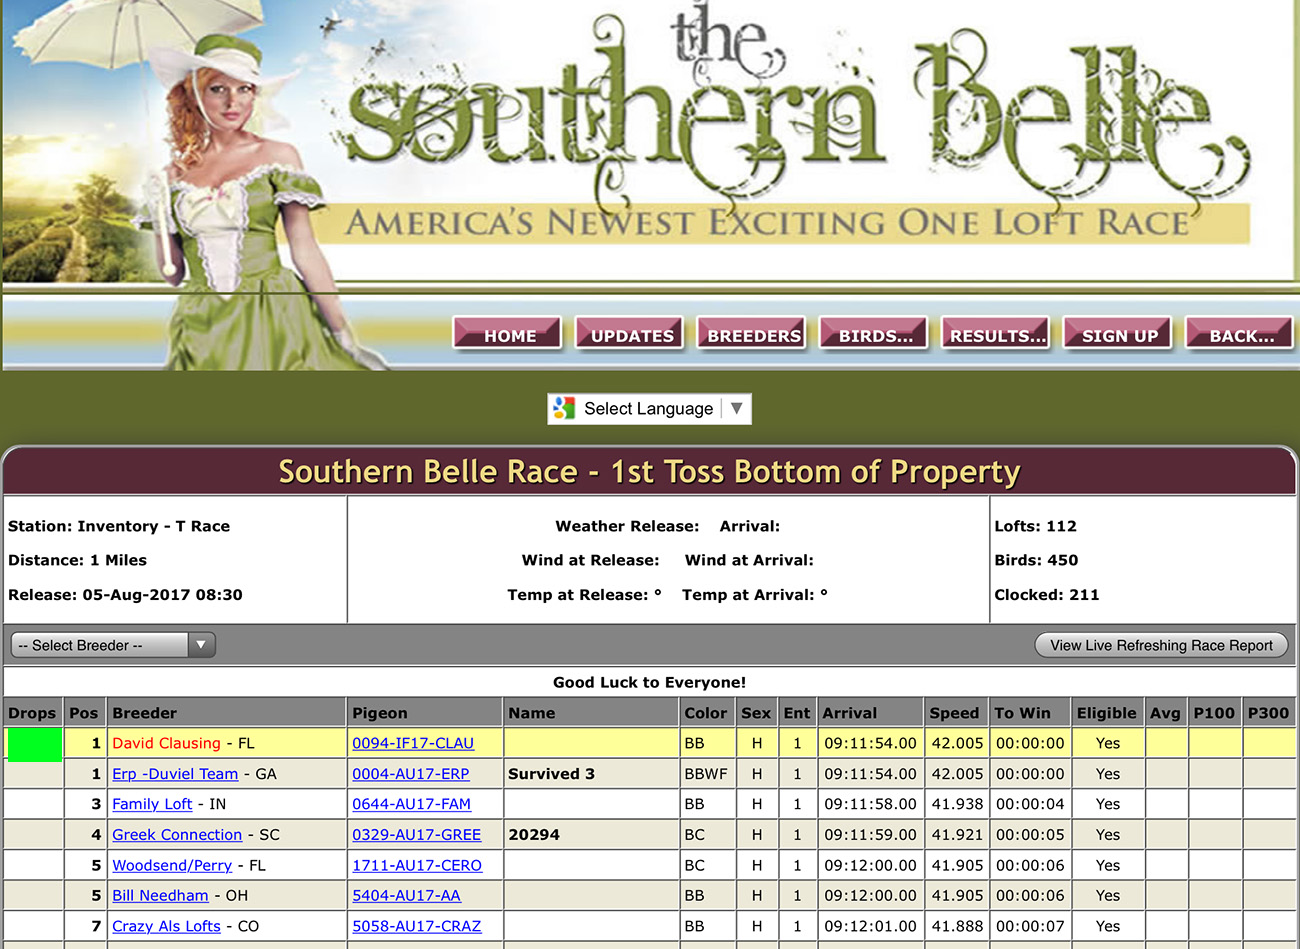
Task: Open the BREEDERS navigation button
Action: pos(752,334)
